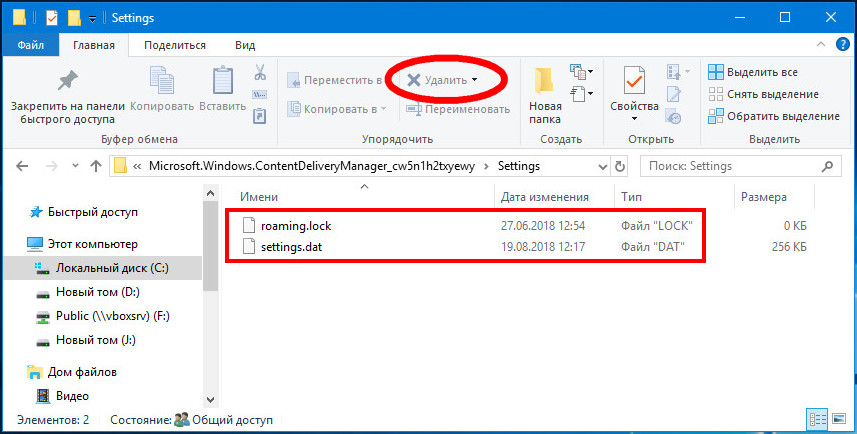Image resolution: width=857 pixels, height=434 pixels.
Task: Select Новый том (J:) drive
Action: [95, 340]
